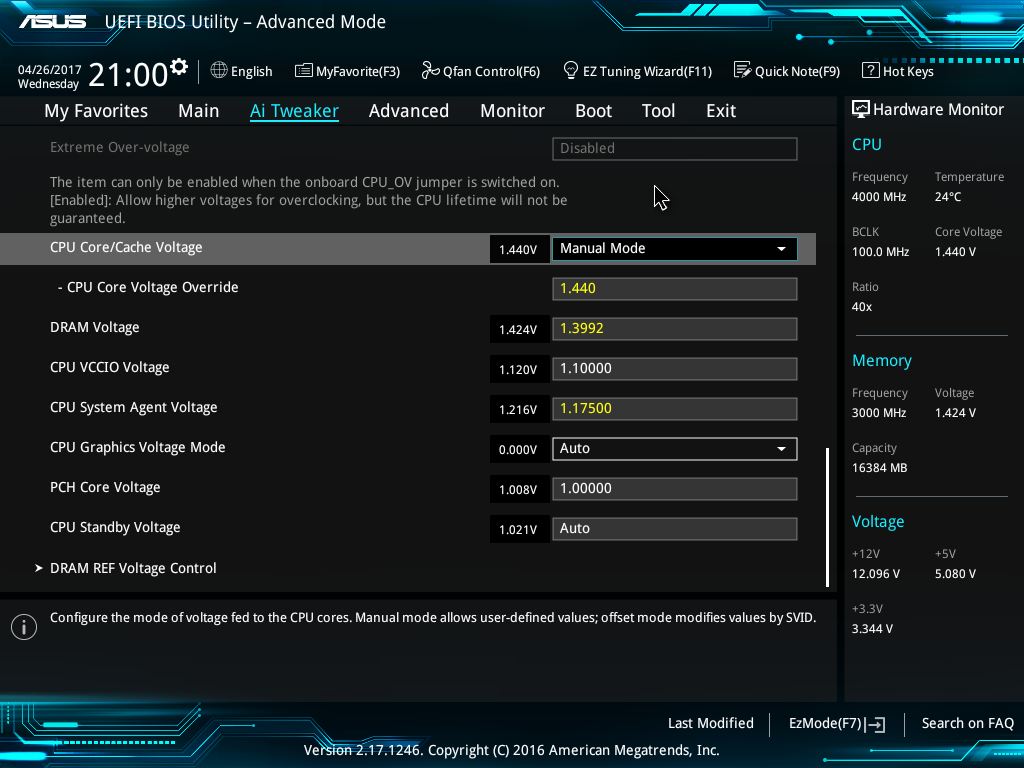Click the Hot Keys question mark icon

click(871, 70)
